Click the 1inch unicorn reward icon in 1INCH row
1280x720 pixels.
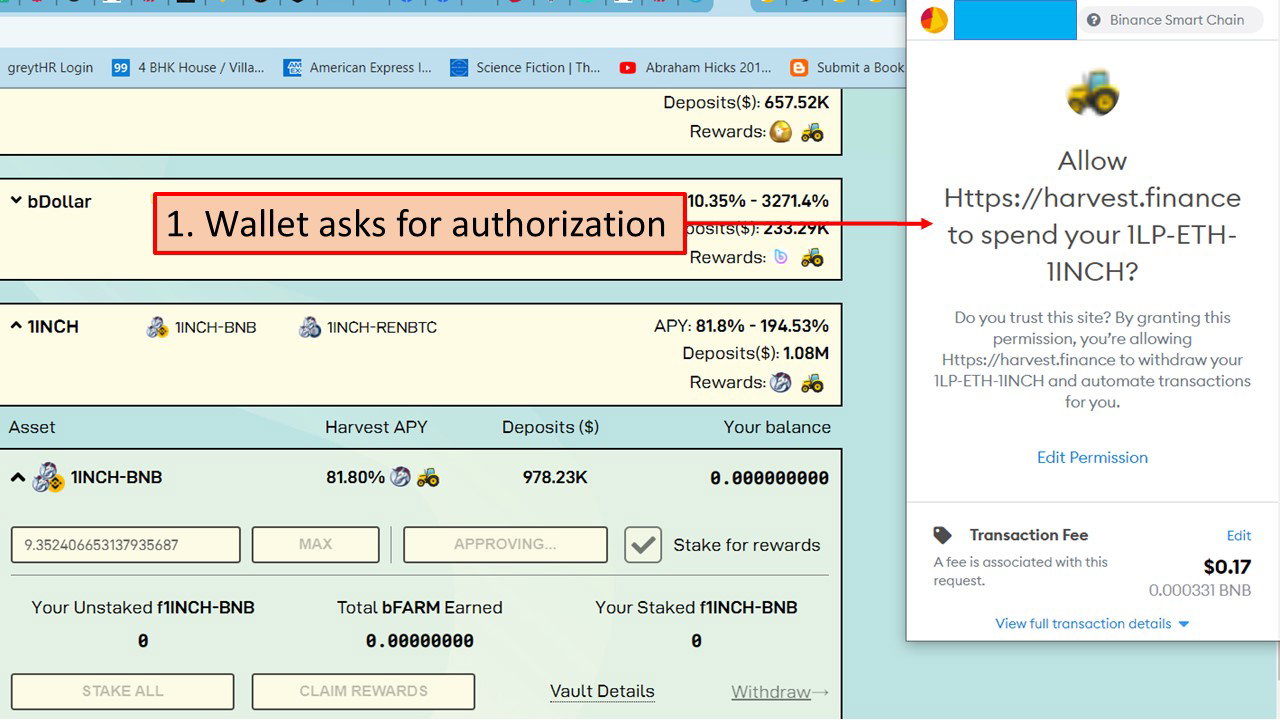781,382
